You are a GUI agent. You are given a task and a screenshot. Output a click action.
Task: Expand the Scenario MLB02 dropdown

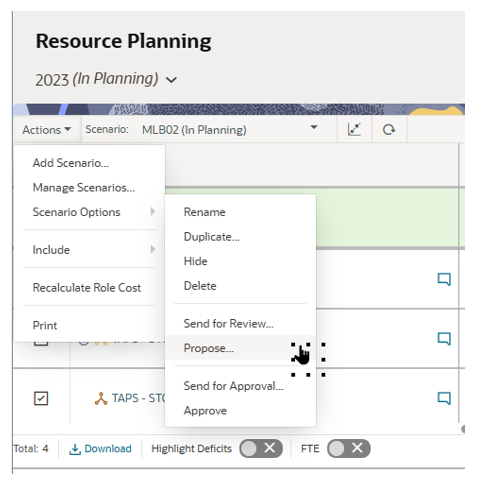coord(314,128)
